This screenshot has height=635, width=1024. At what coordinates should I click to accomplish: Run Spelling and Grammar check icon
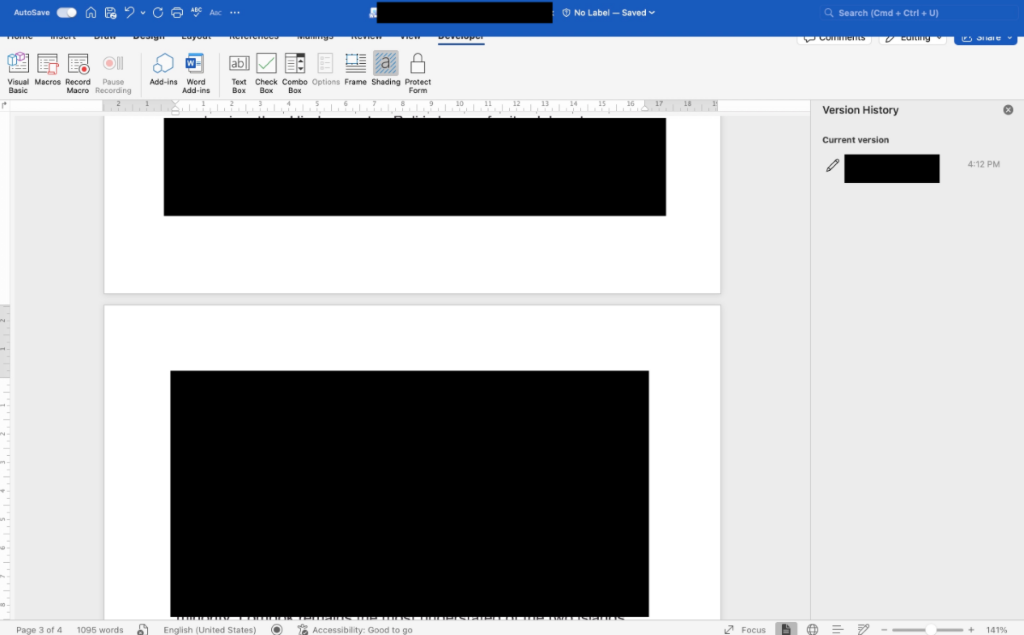(196, 12)
